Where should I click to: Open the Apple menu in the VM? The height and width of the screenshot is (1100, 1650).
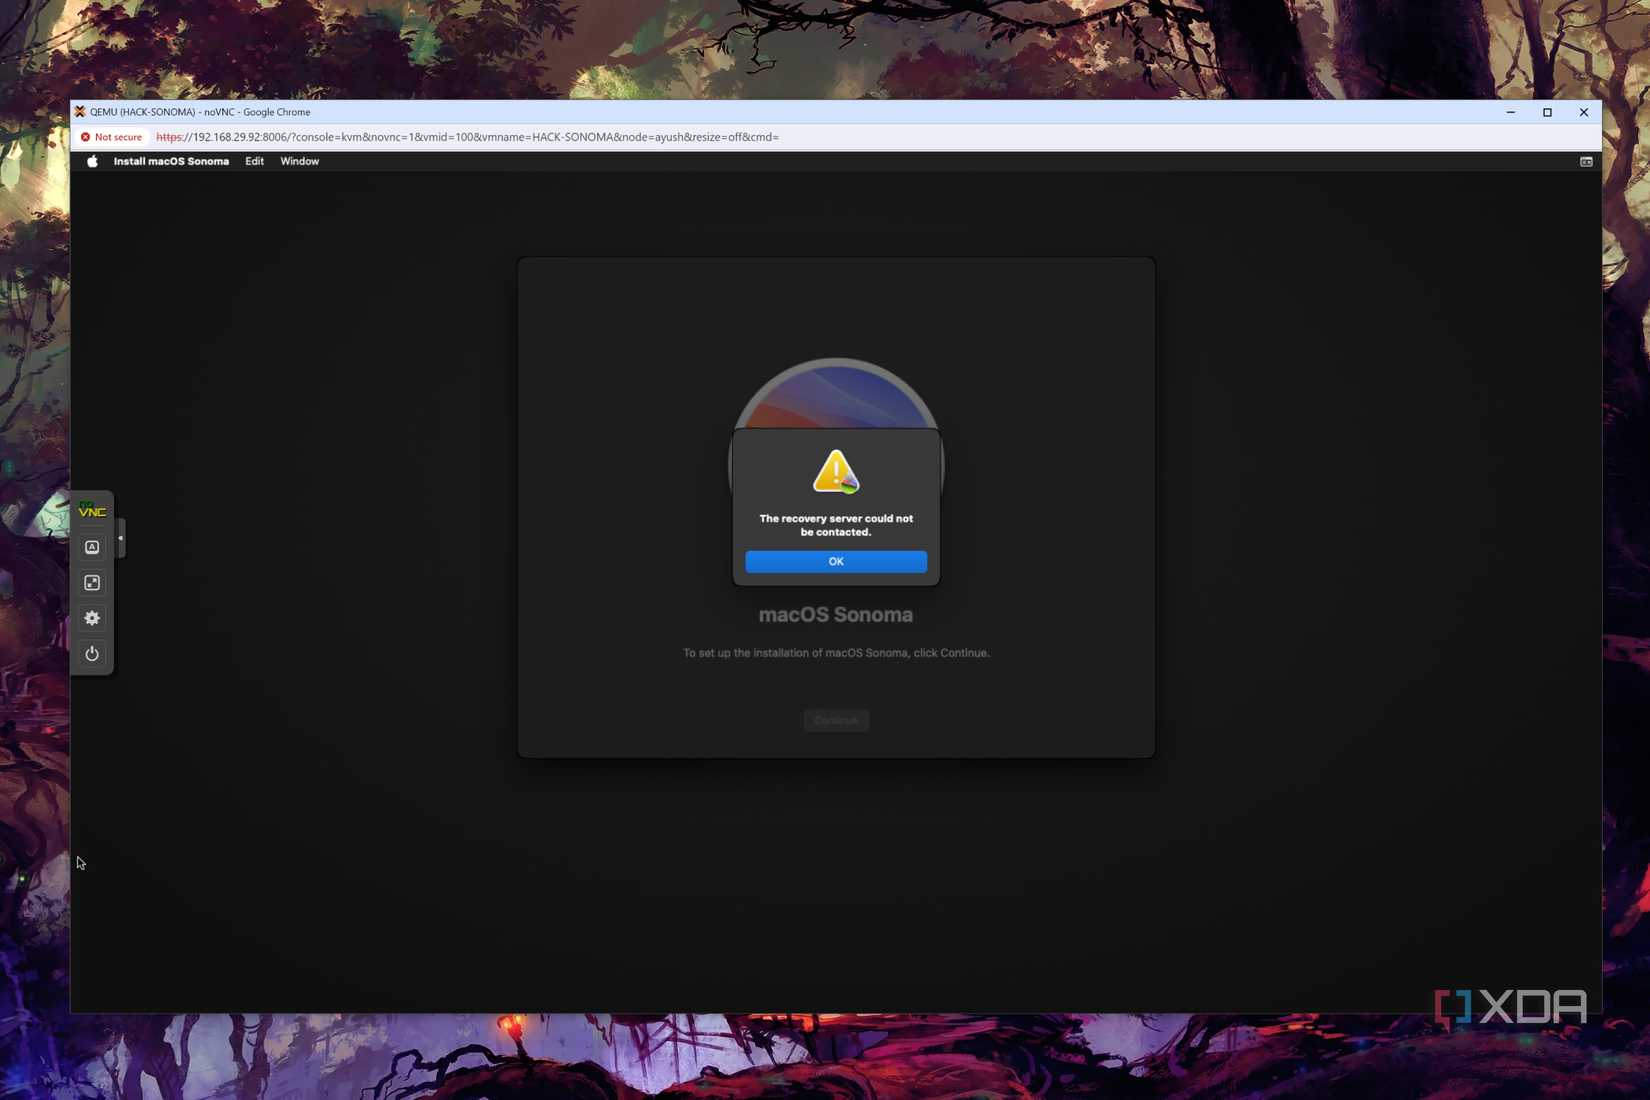click(x=92, y=161)
